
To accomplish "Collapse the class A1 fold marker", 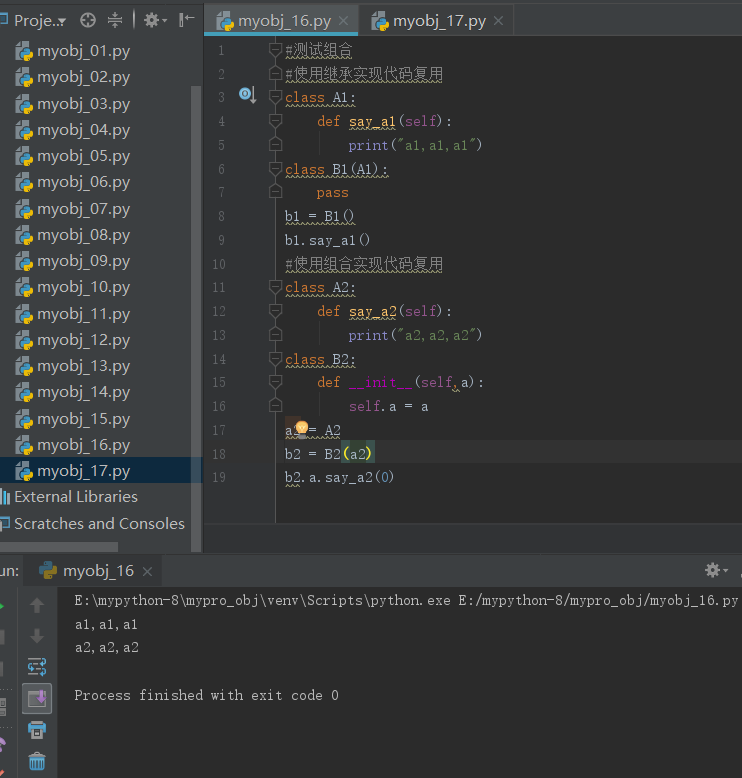I will (275, 96).
